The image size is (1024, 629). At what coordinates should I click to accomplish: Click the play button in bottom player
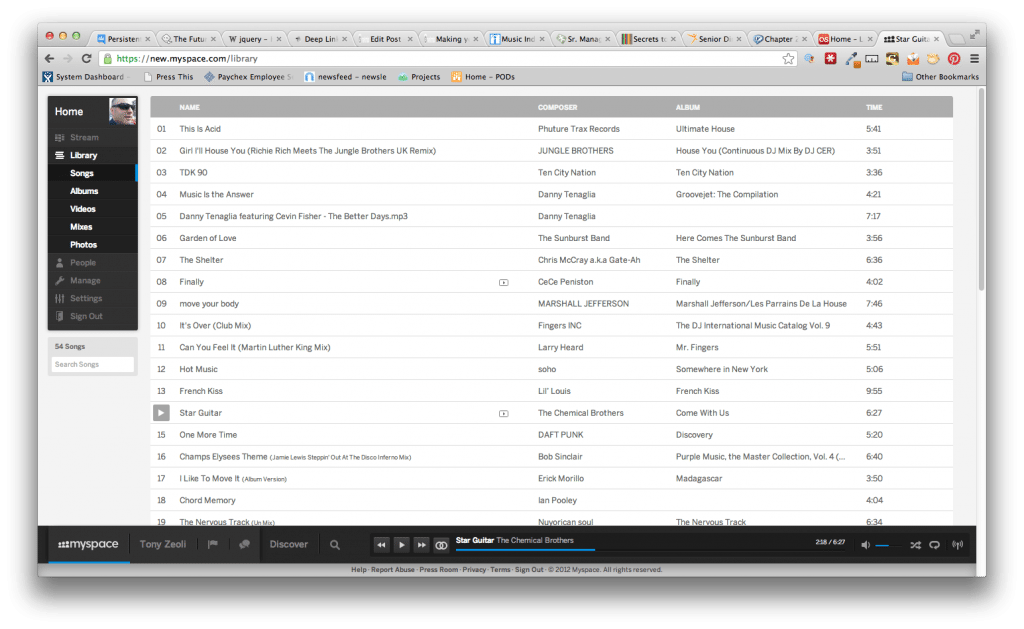pyautogui.click(x=402, y=545)
